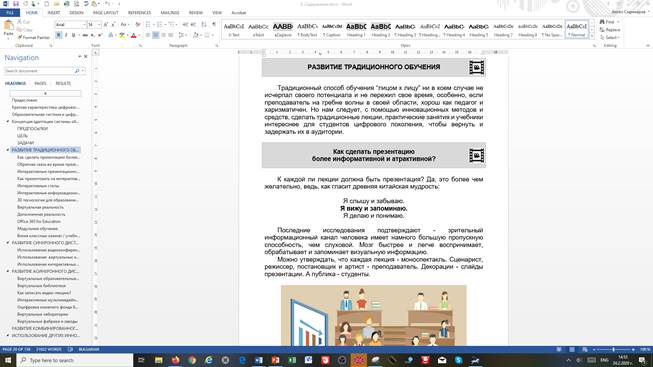Switch to the PAGES tab in Navigation
This screenshot has height=367, width=653.
(x=40, y=83)
